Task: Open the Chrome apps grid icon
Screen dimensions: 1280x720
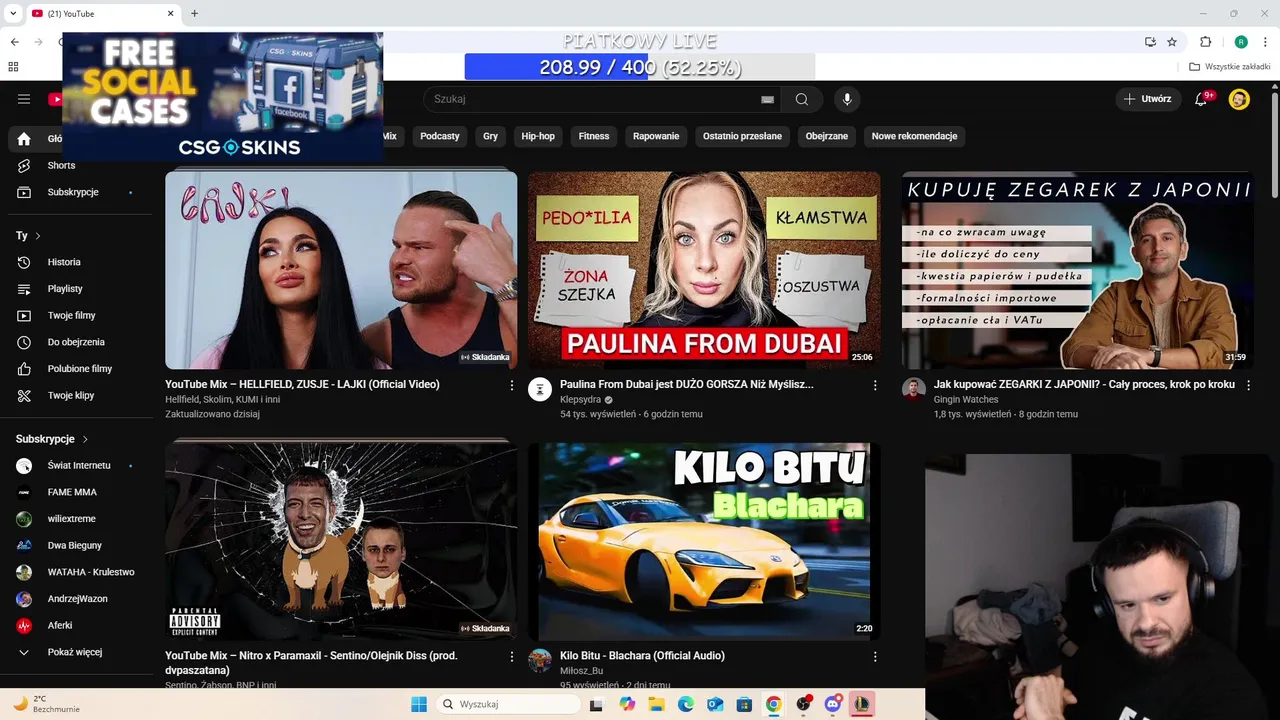Action: click(13, 67)
